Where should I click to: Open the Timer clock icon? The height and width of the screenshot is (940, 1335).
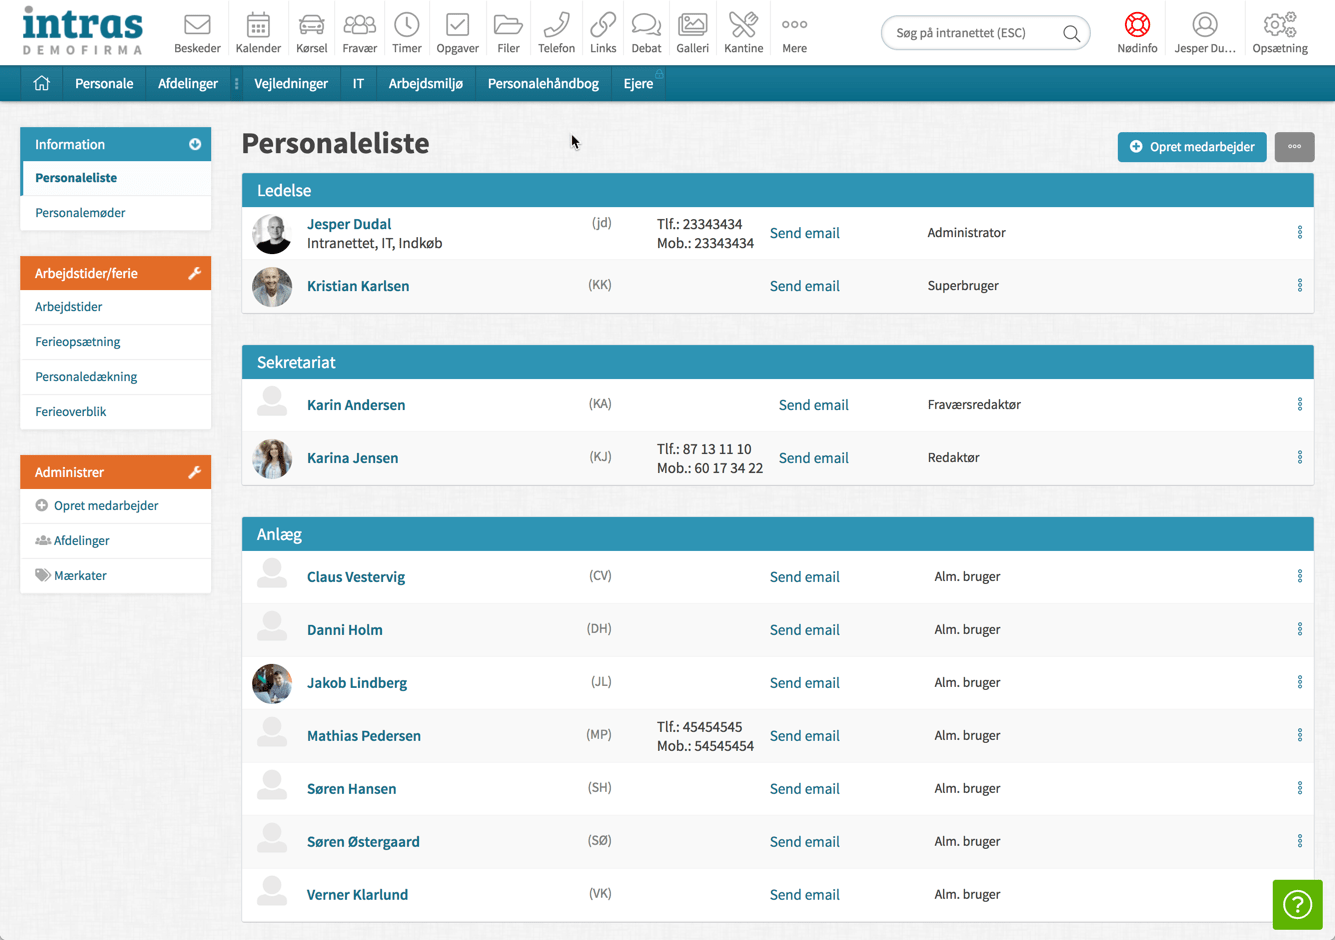click(x=406, y=25)
